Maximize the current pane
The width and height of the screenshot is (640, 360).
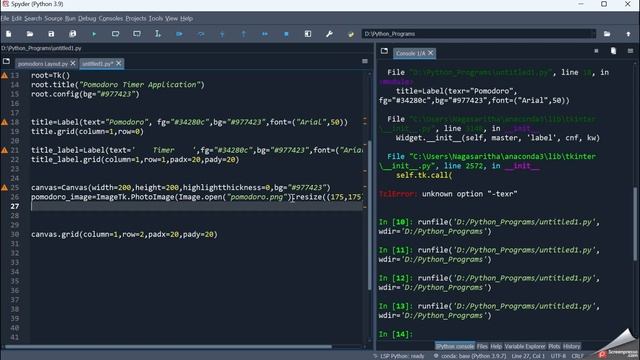tap(308, 34)
